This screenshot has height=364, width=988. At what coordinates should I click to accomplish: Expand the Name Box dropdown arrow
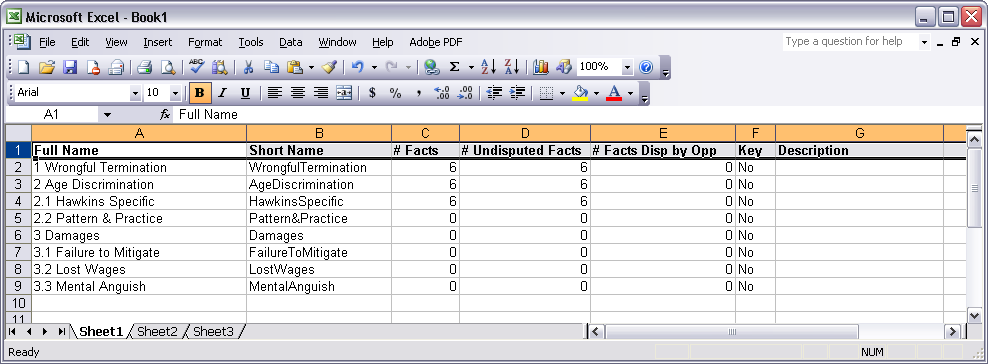(107, 115)
